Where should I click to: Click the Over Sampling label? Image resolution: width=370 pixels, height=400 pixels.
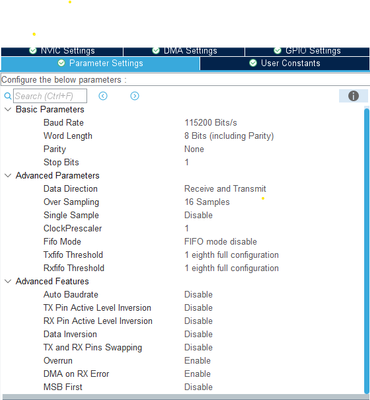(71, 202)
